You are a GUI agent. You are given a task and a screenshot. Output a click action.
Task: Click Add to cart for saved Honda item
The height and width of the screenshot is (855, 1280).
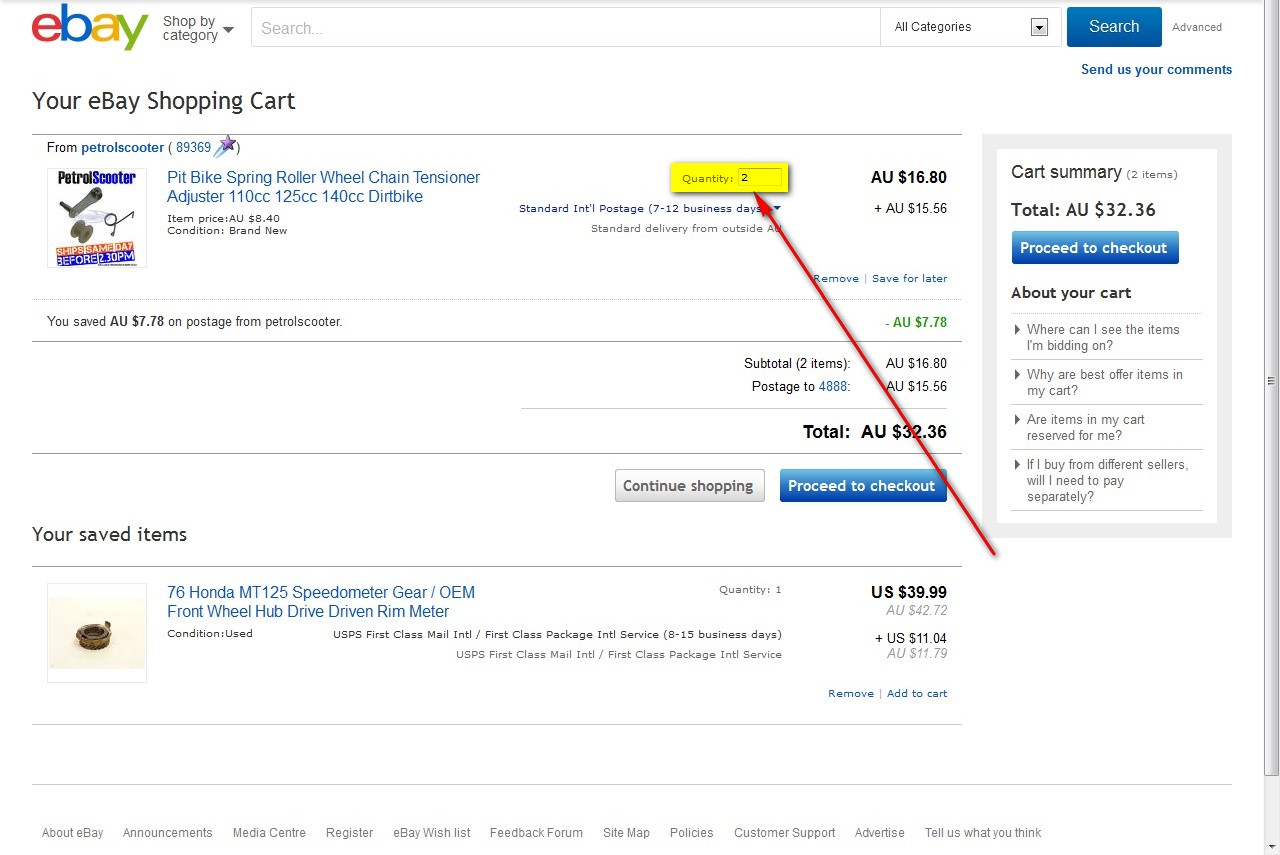click(x=916, y=694)
